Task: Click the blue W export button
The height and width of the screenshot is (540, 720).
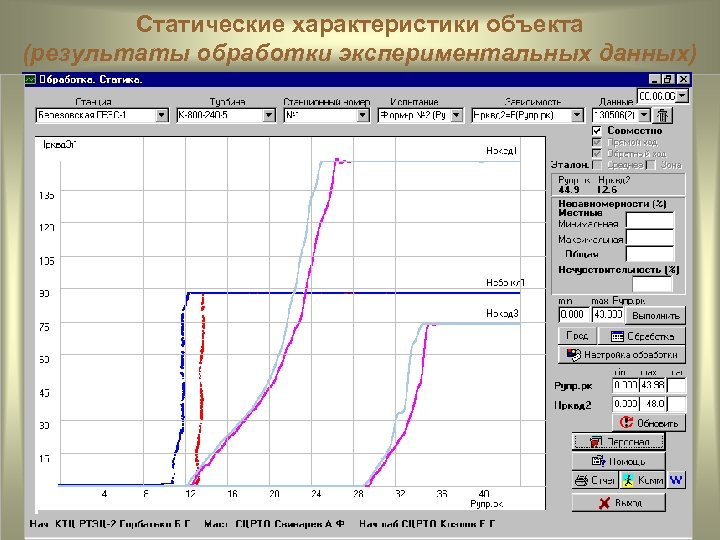Action: 675,480
